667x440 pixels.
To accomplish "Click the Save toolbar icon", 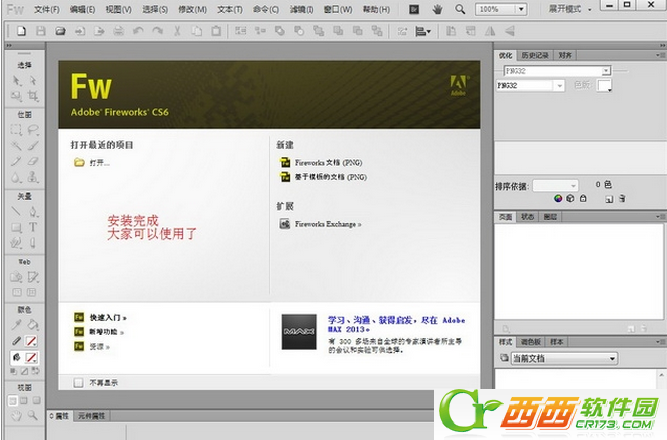I will pyautogui.click(x=41, y=31).
